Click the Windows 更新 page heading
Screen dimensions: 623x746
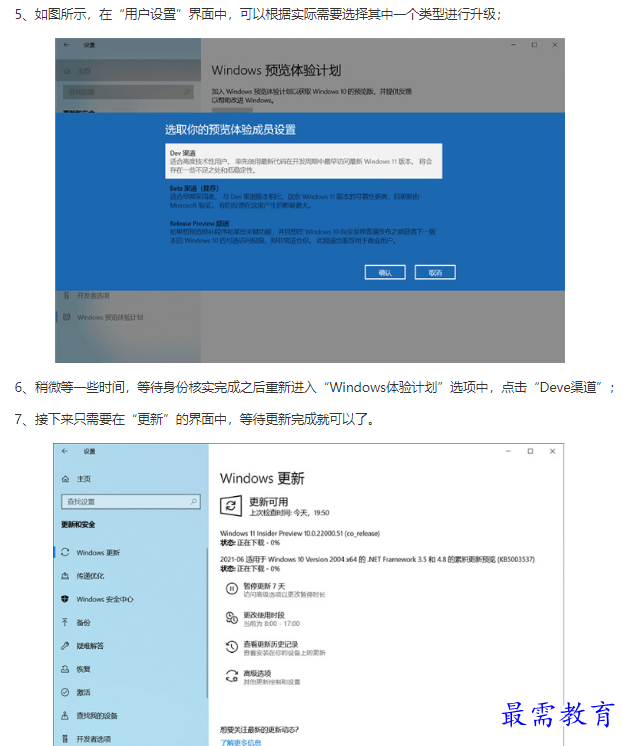262,478
